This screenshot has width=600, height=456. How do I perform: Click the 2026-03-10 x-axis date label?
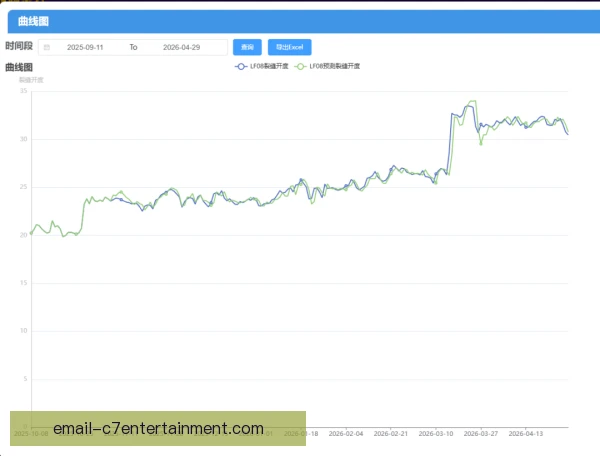436,434
